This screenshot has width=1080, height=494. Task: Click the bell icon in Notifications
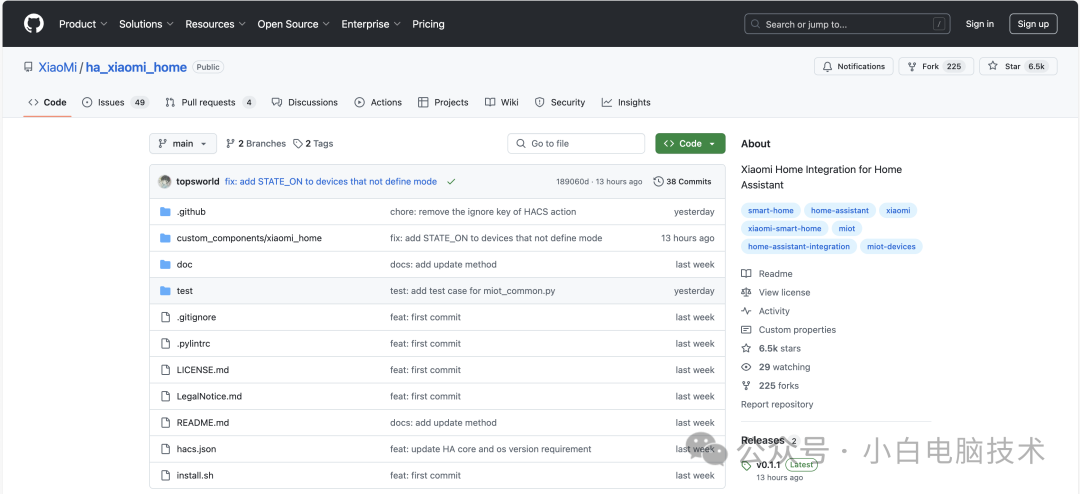coord(827,66)
